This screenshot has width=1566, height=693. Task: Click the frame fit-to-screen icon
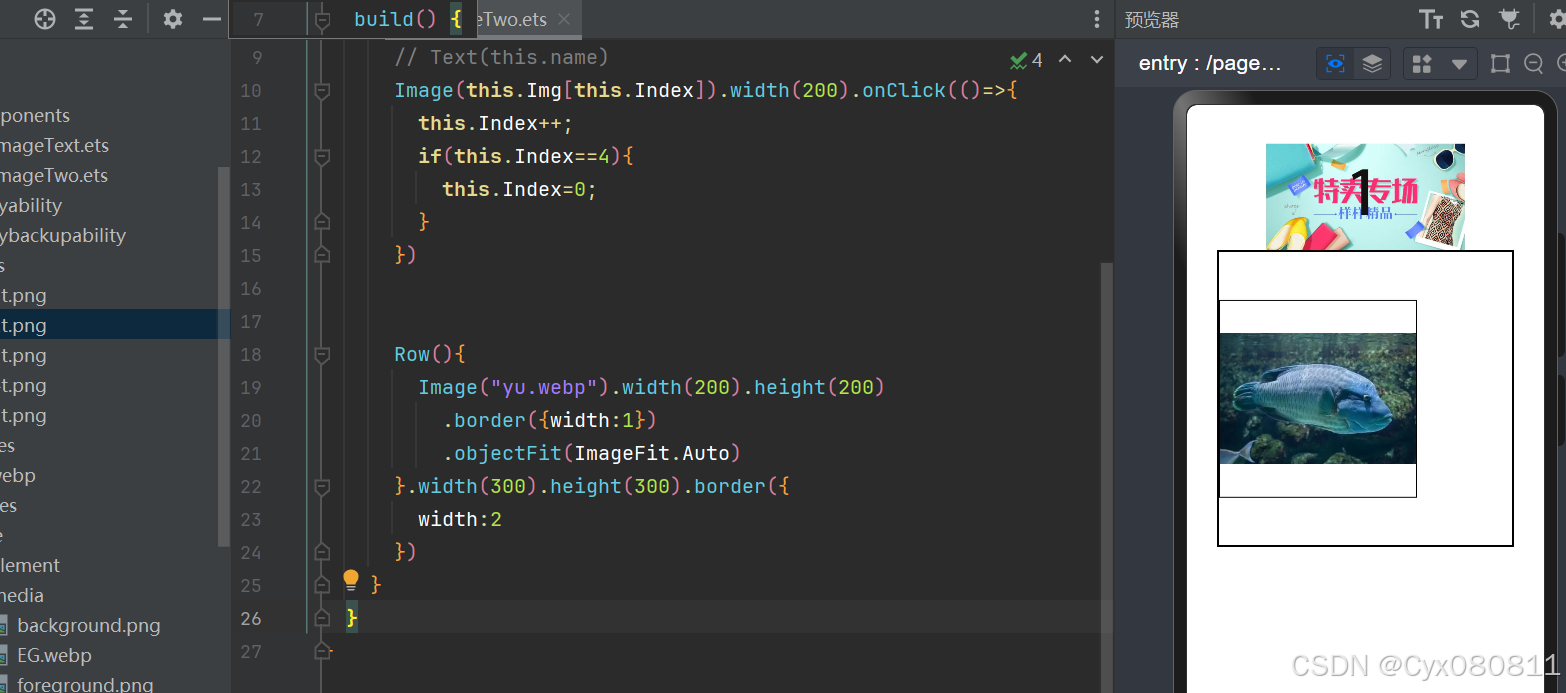pyautogui.click(x=1500, y=64)
